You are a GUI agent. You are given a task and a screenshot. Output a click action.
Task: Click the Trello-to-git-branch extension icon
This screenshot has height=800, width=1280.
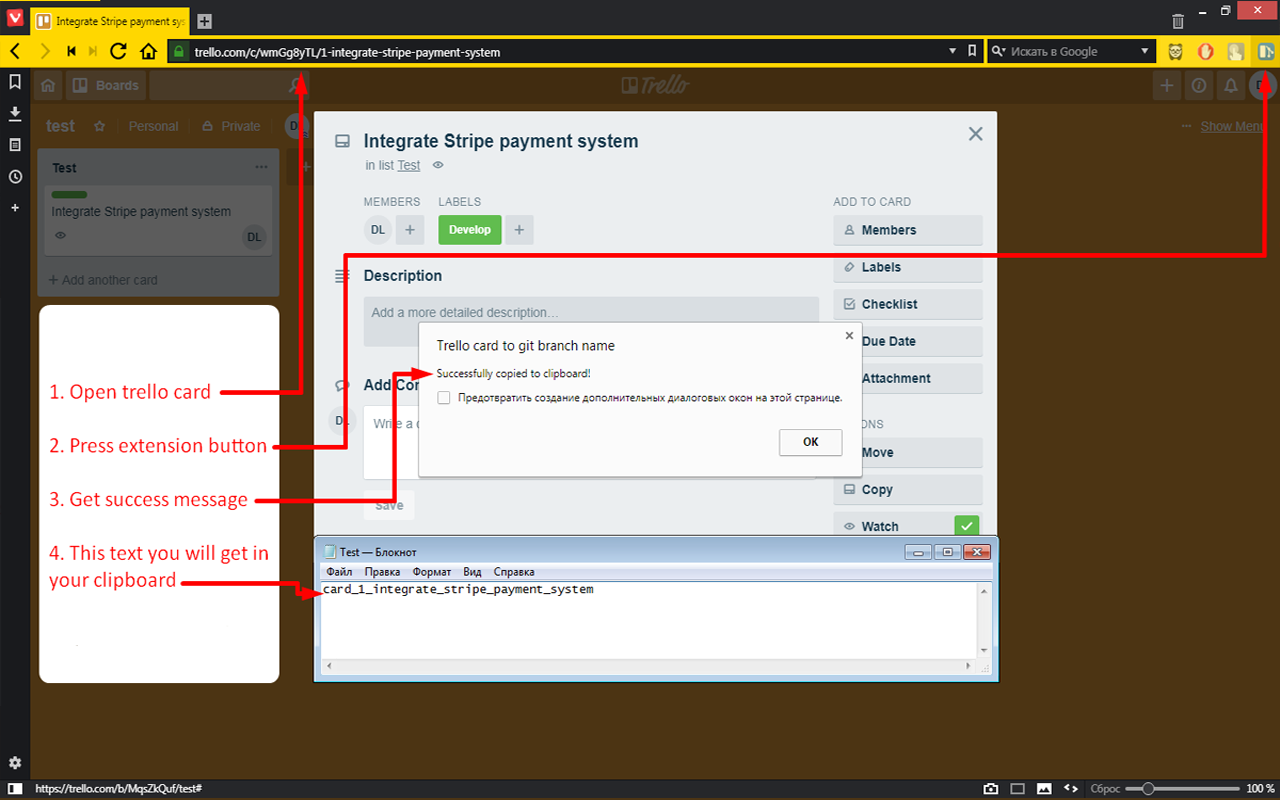point(1266,51)
